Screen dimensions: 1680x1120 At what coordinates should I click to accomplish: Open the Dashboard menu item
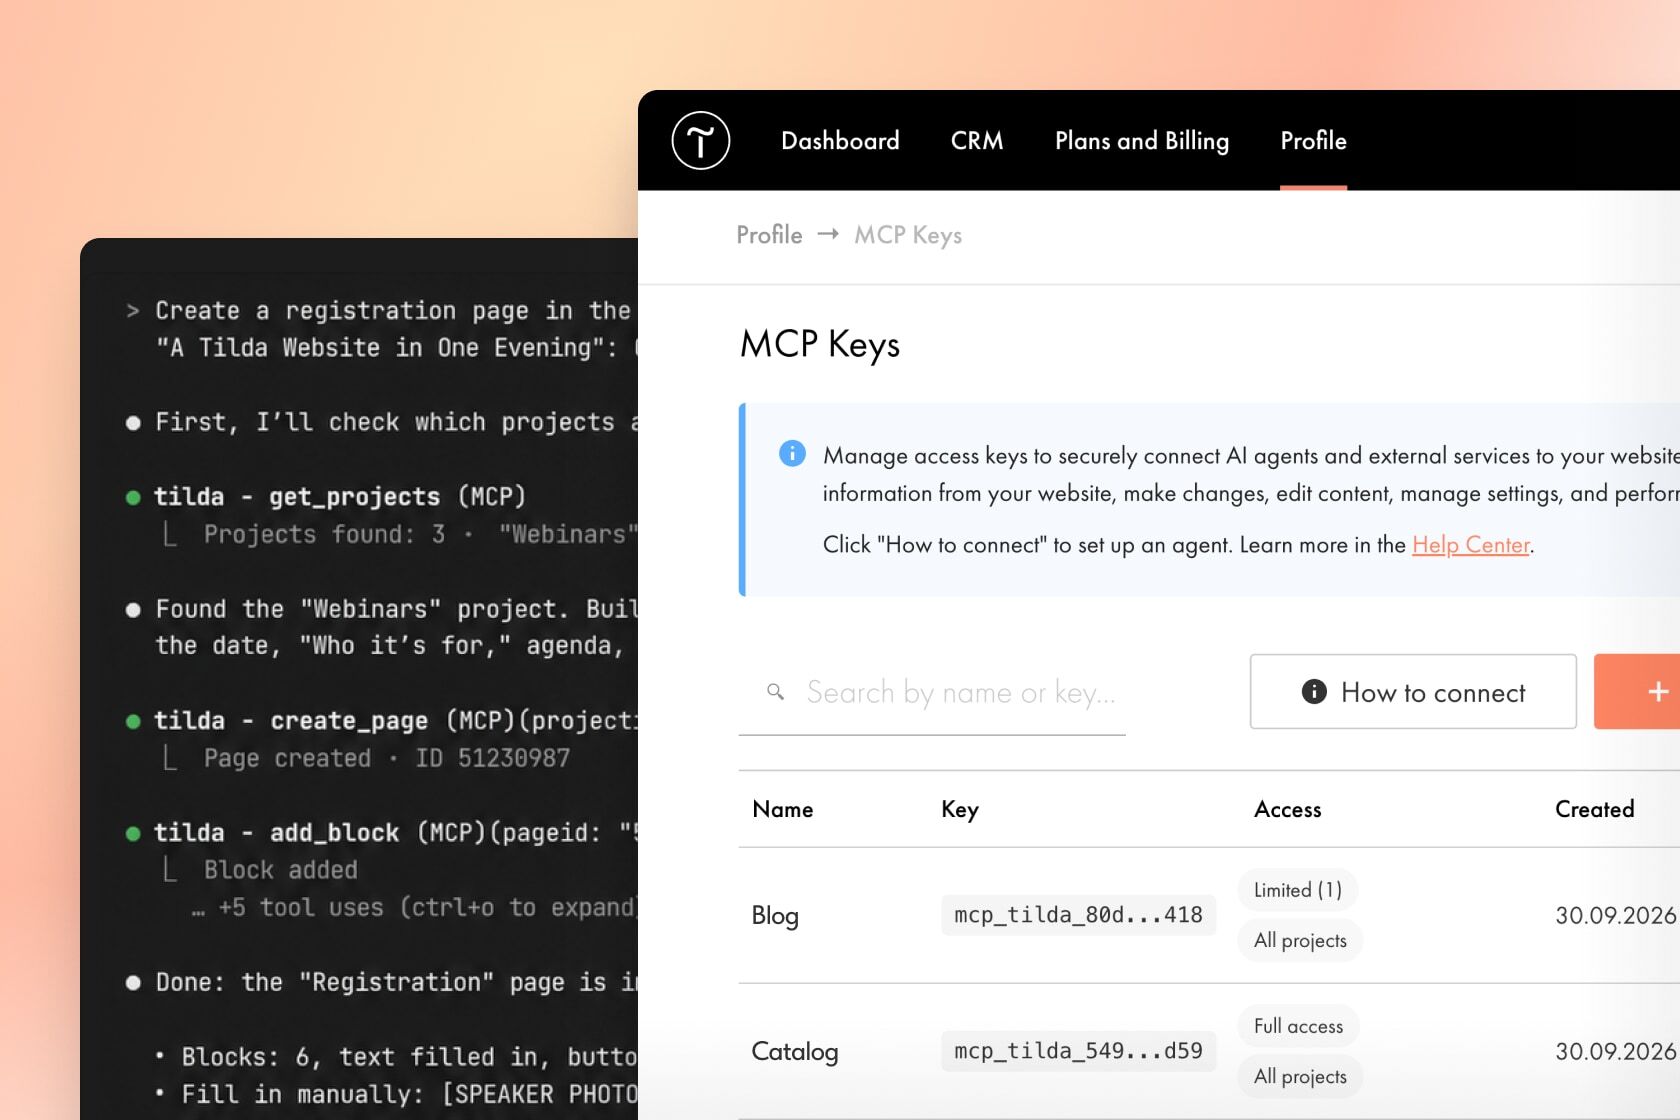(x=840, y=141)
